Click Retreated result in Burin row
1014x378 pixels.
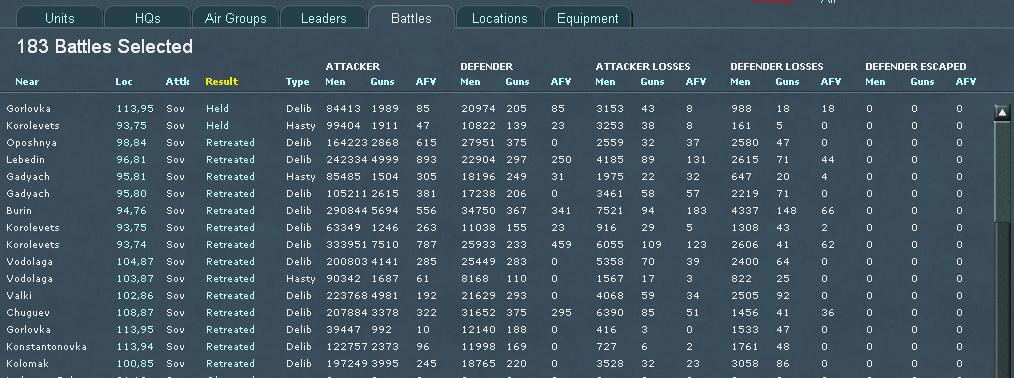coord(230,210)
